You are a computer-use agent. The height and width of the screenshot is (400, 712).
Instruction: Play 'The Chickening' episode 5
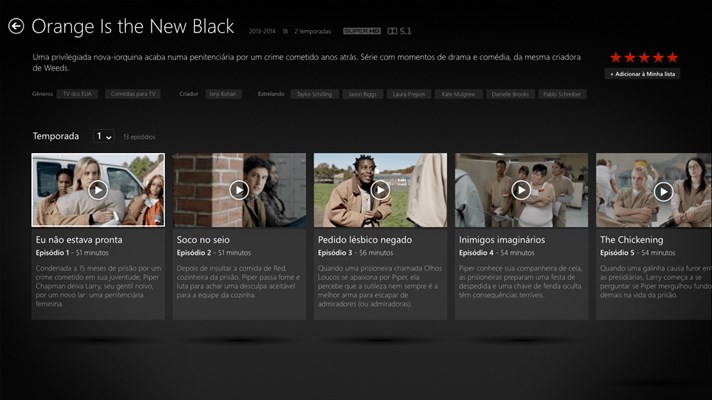coord(662,189)
